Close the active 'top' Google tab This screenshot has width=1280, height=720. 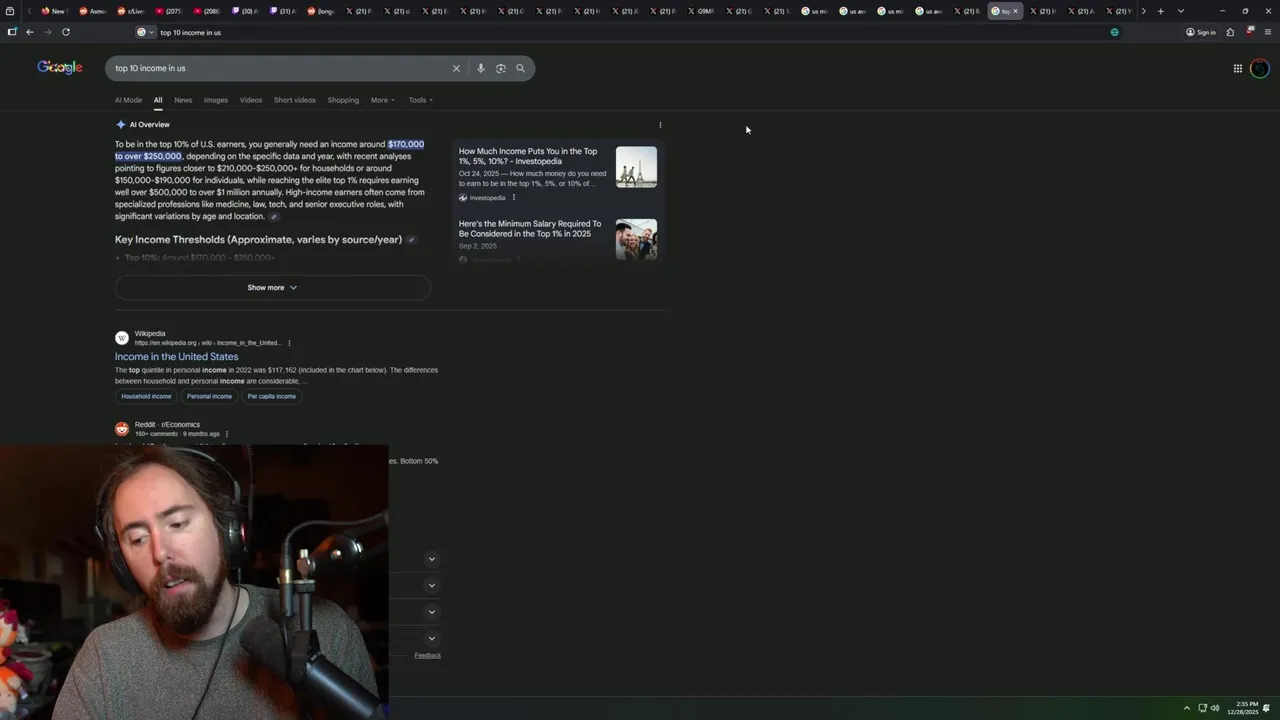pos(1015,11)
